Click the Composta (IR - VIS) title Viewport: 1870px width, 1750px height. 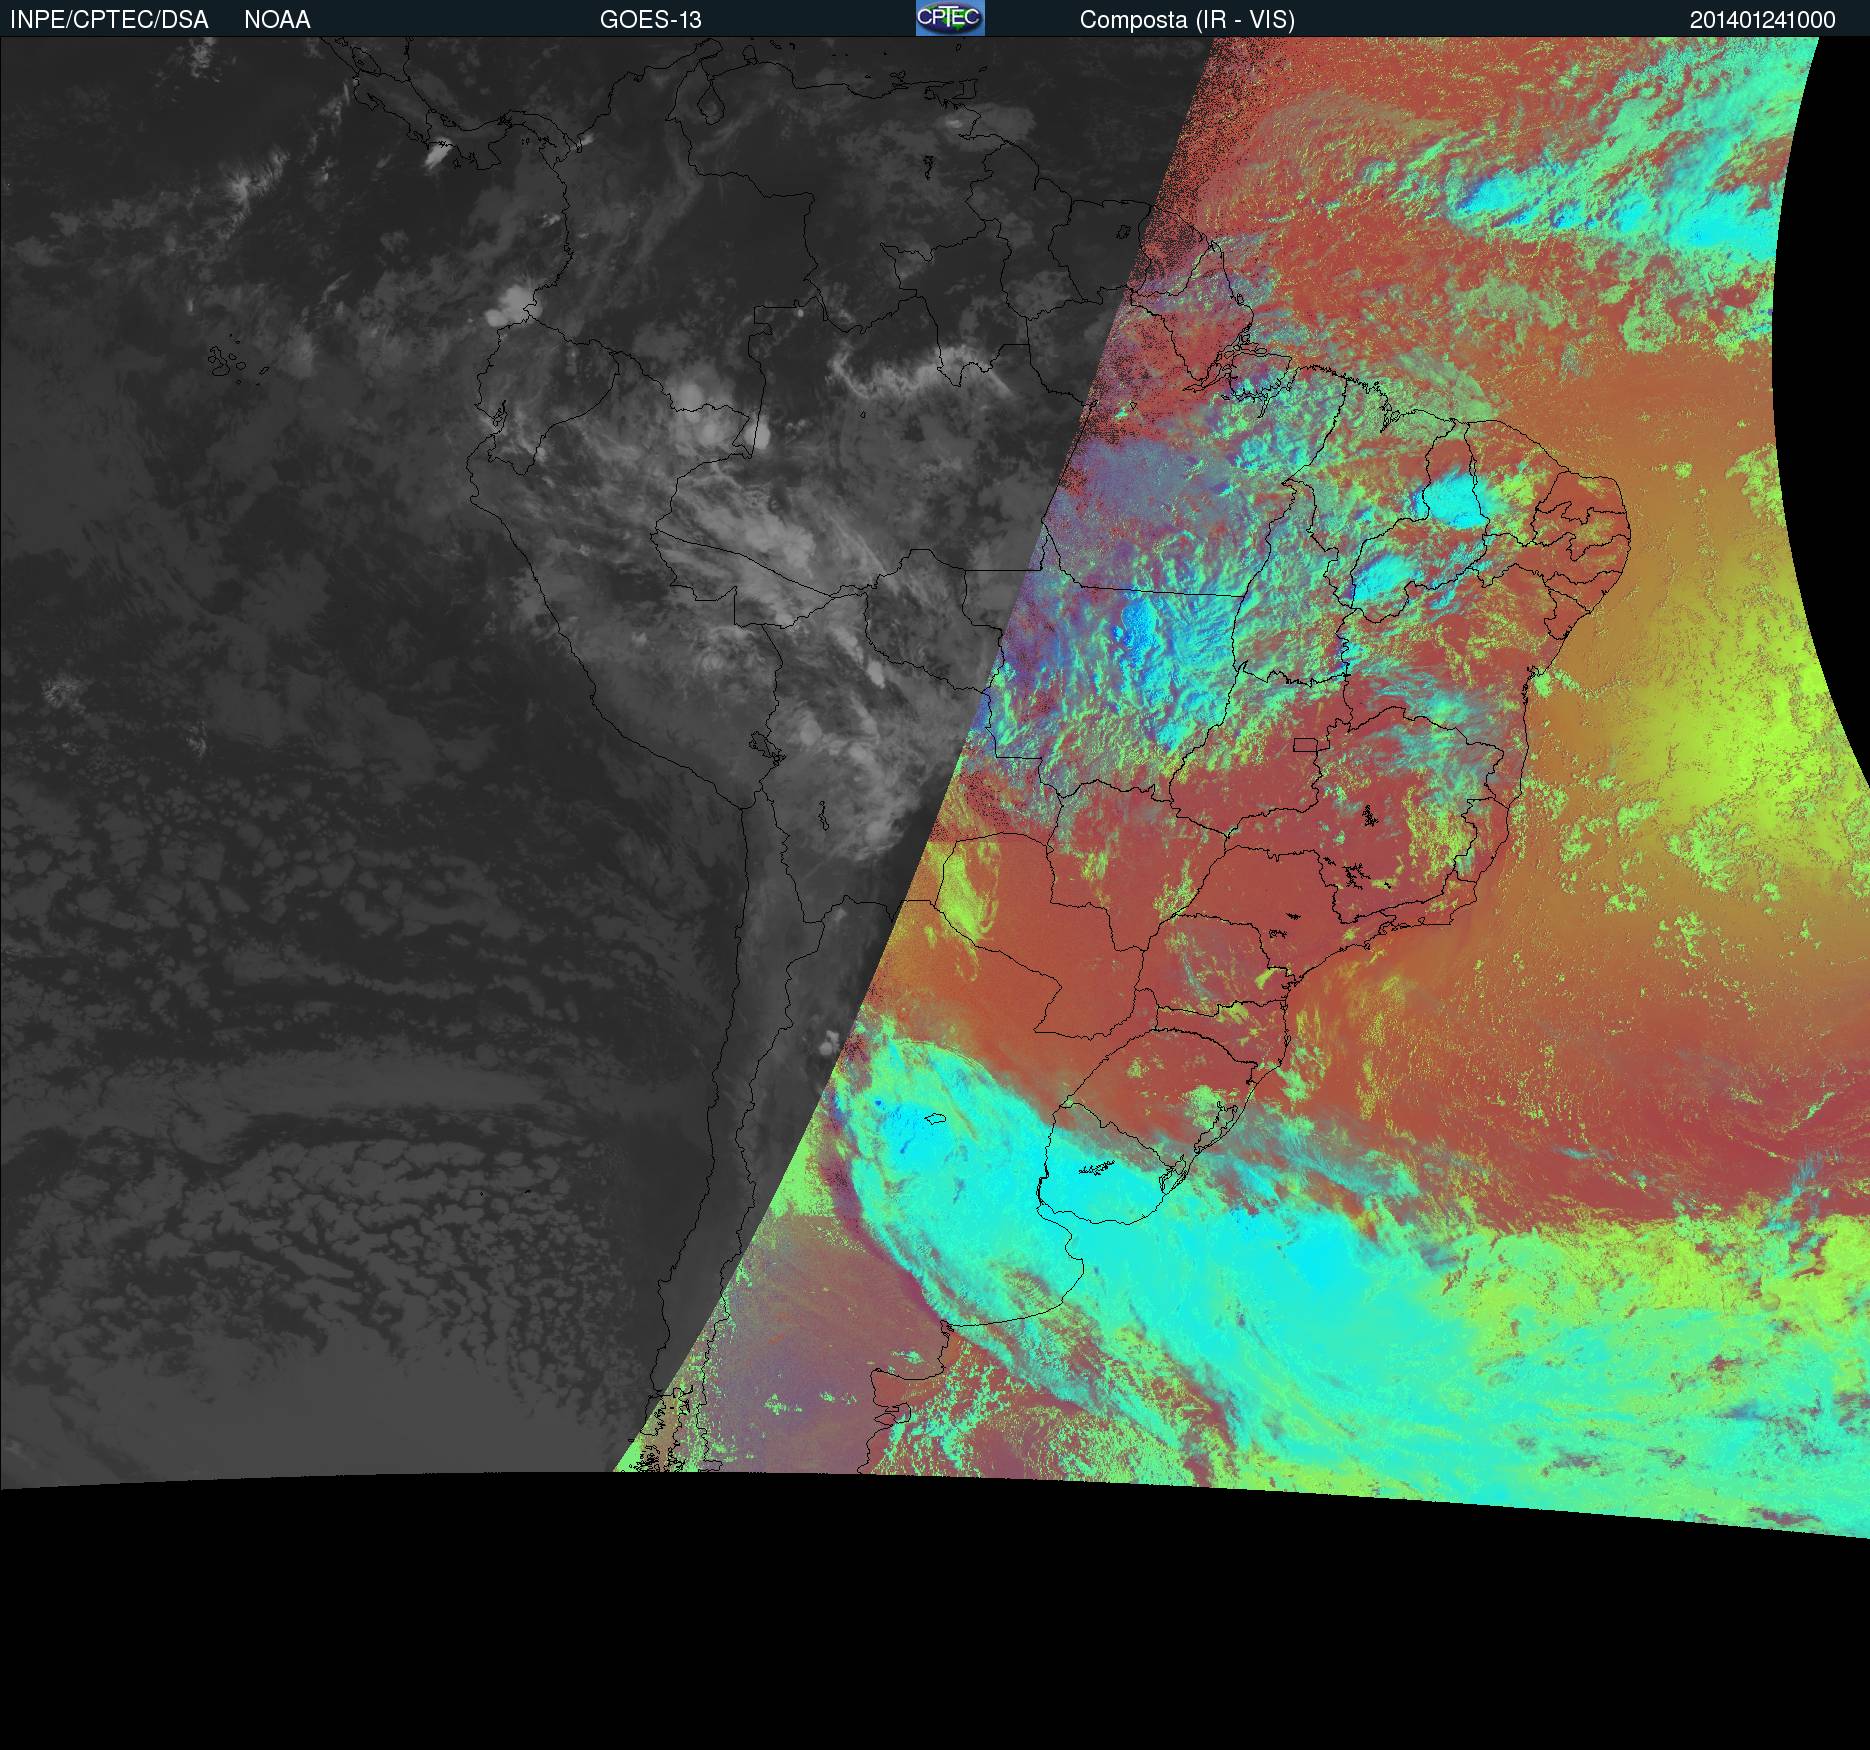click(x=1187, y=20)
